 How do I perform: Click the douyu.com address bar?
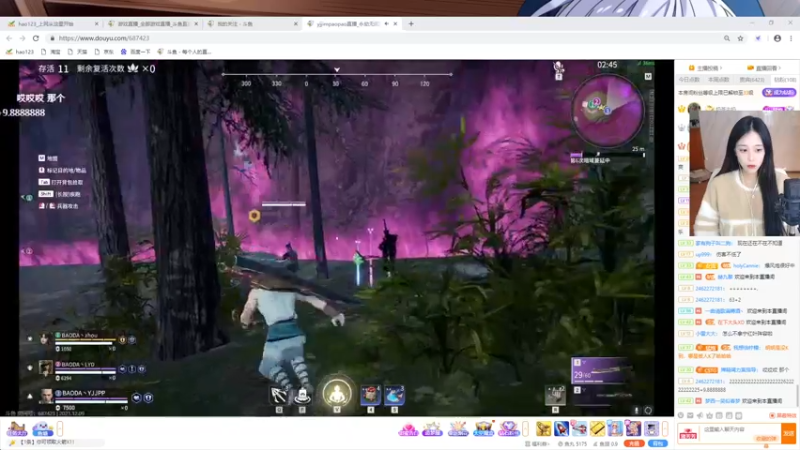click(383, 38)
